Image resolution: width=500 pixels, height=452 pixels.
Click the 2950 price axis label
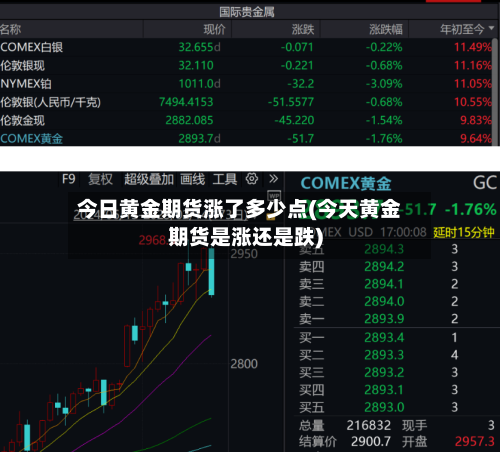click(244, 254)
